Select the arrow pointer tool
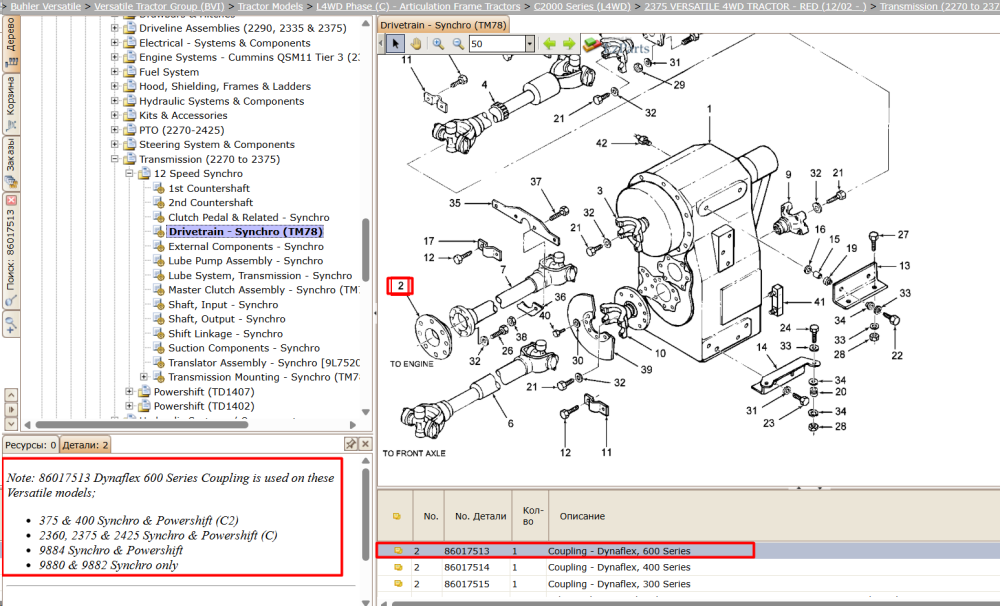The width and height of the screenshot is (1000, 606). pyautogui.click(x=395, y=43)
